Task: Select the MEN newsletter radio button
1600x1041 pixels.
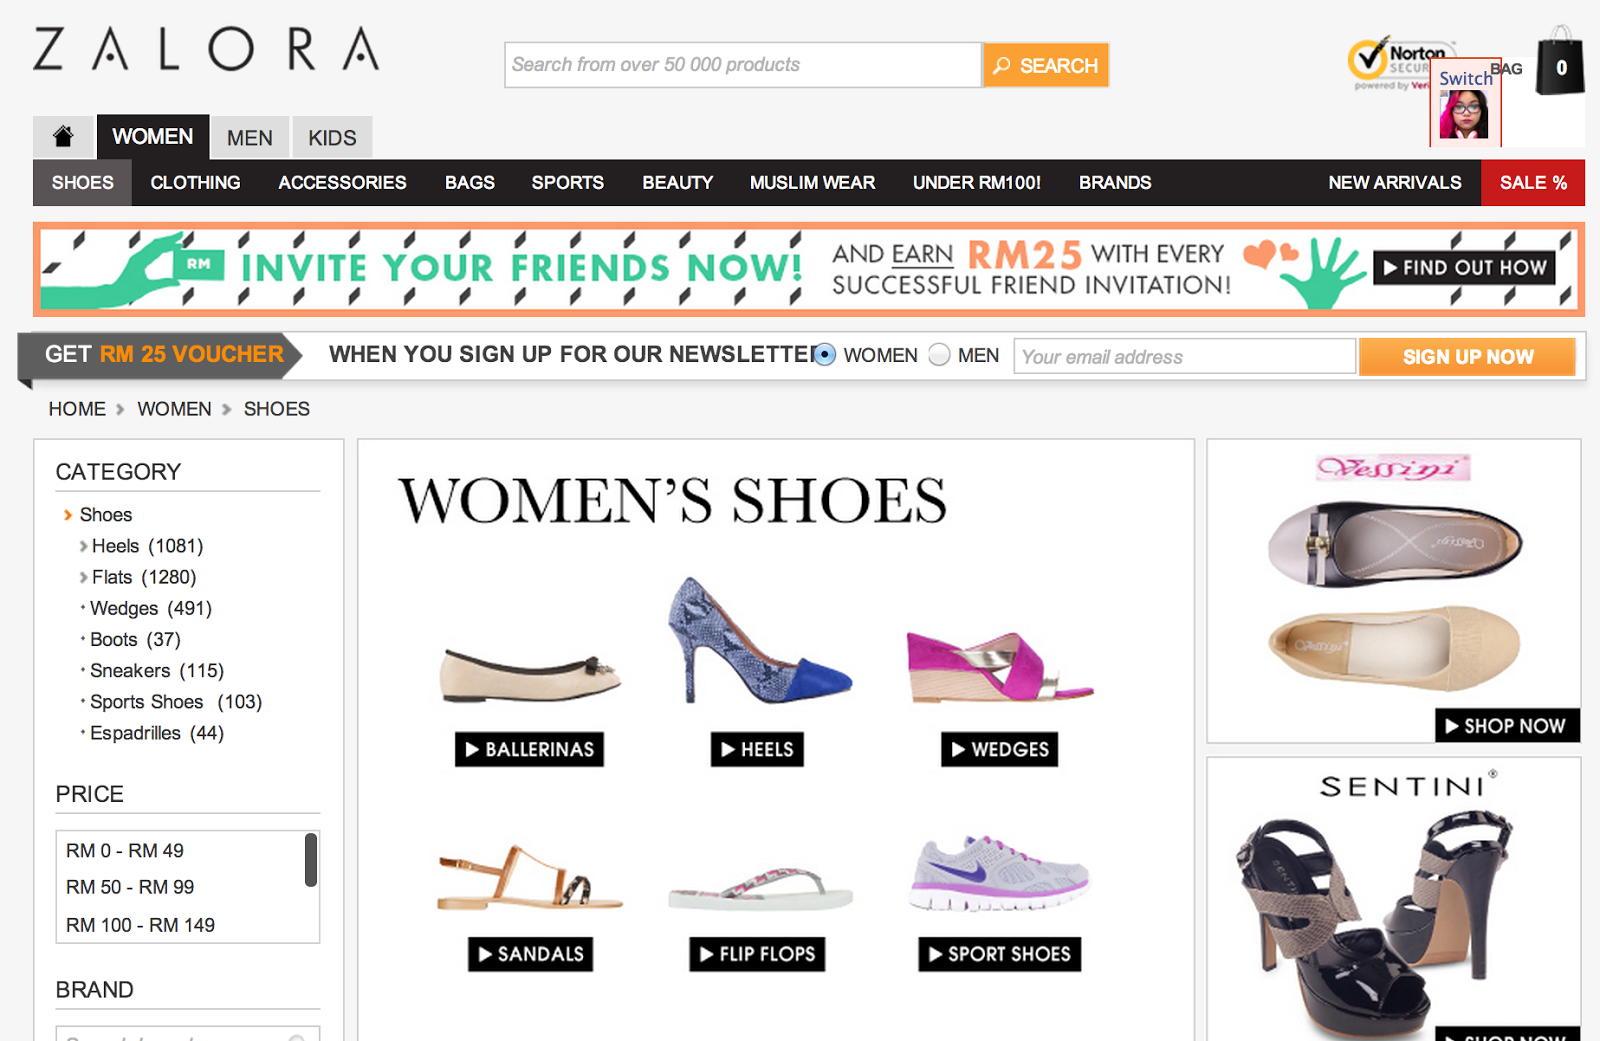Action: (939, 355)
